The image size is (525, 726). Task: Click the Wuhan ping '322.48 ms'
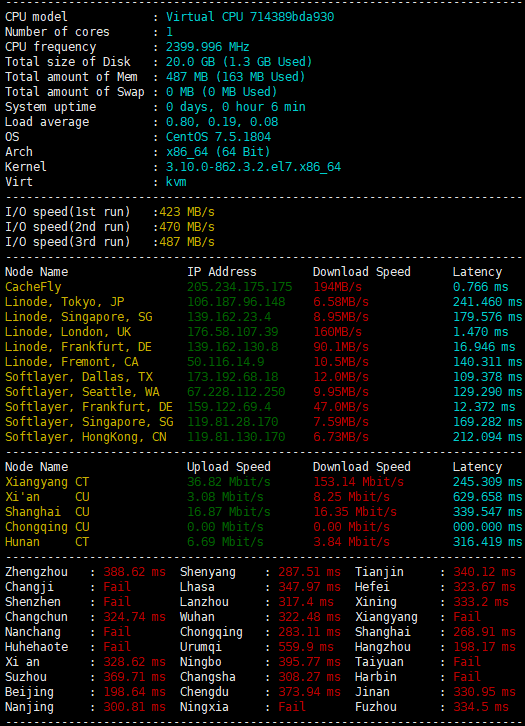point(309,617)
